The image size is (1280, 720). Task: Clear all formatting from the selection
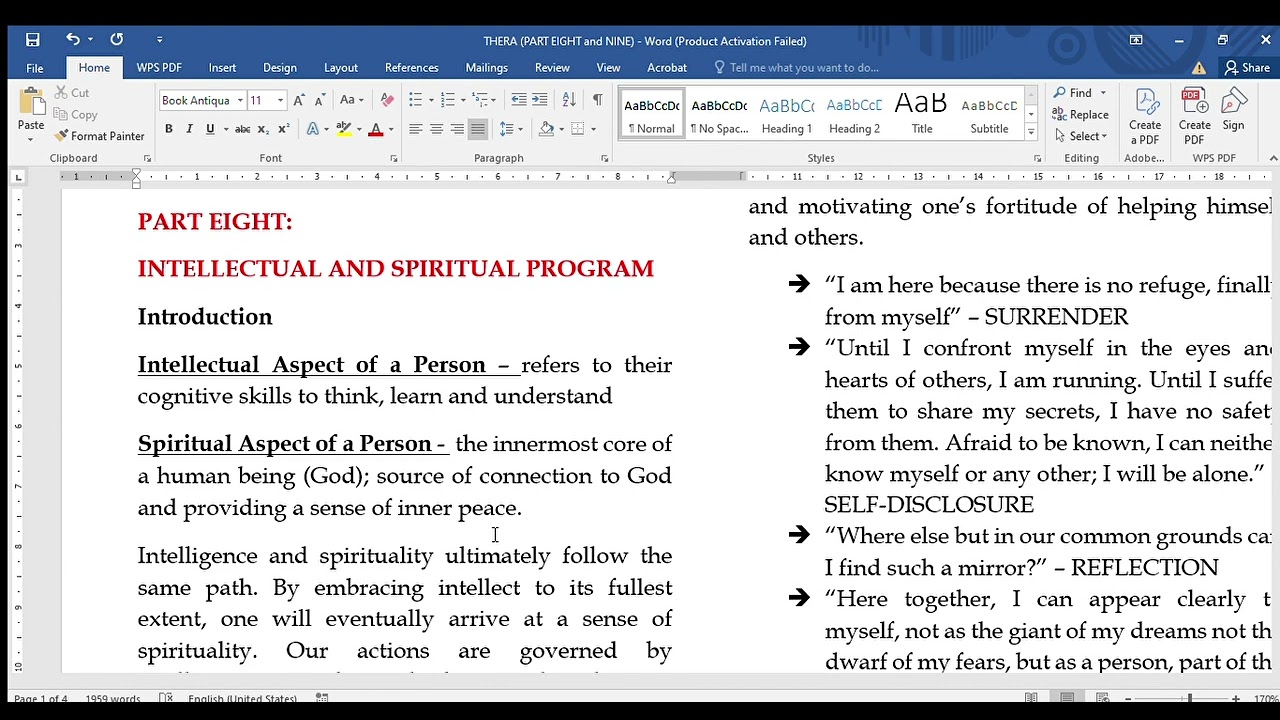pos(387,100)
